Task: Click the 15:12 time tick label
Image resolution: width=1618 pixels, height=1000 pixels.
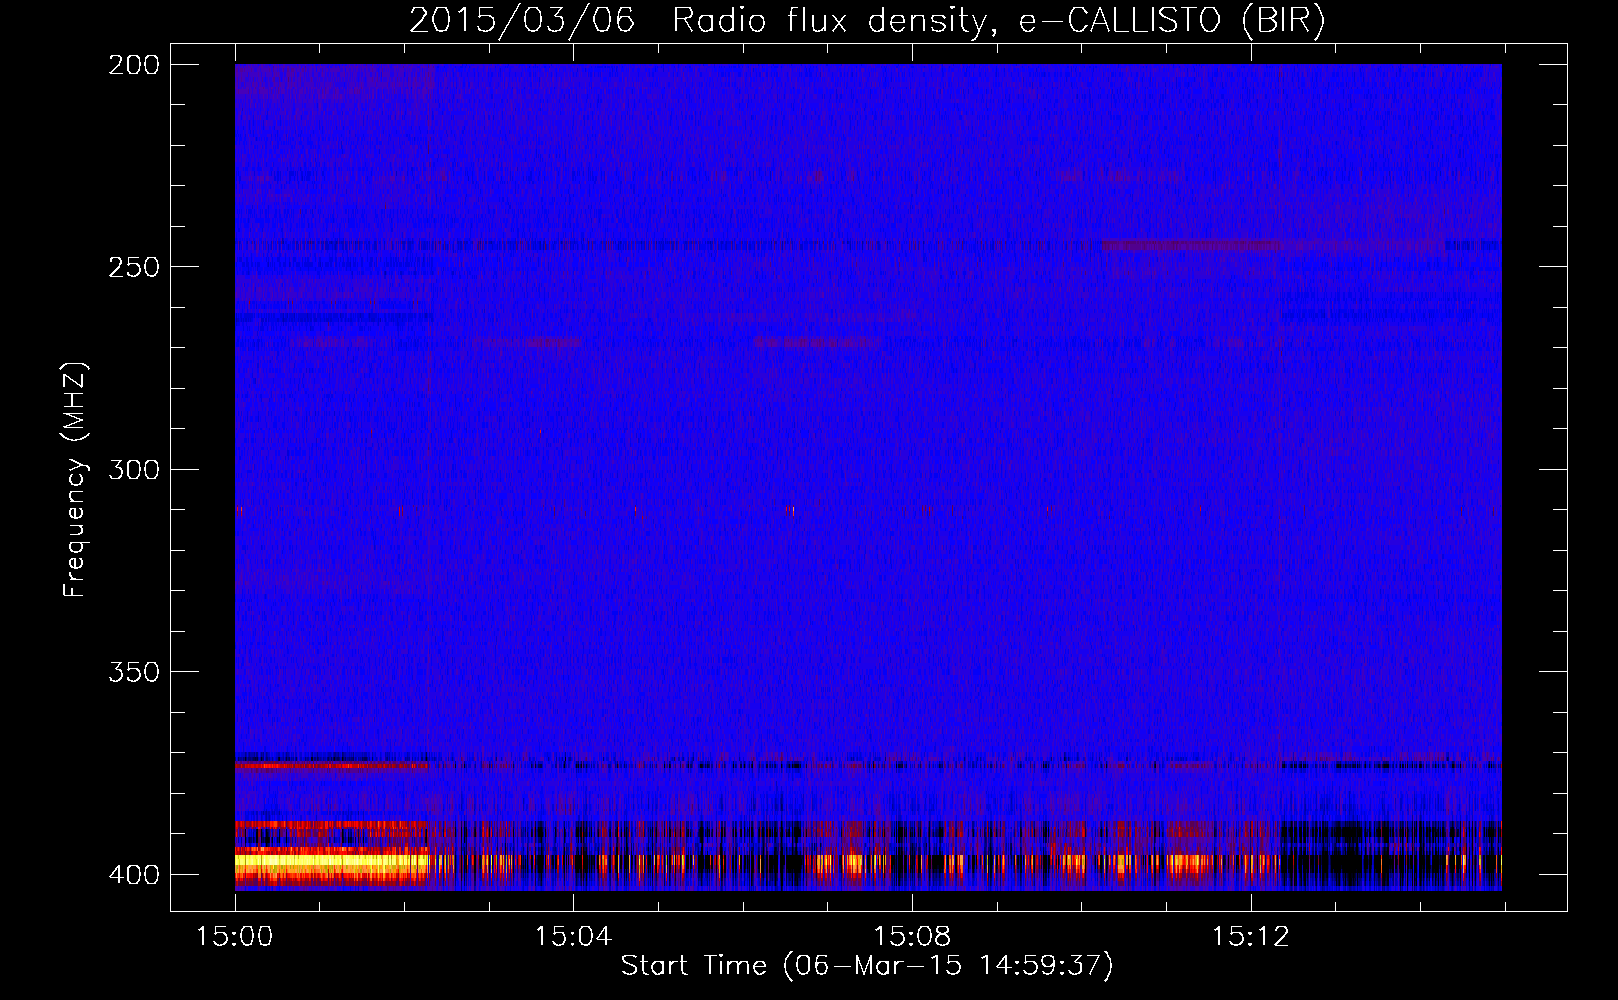Action: pos(1250,937)
